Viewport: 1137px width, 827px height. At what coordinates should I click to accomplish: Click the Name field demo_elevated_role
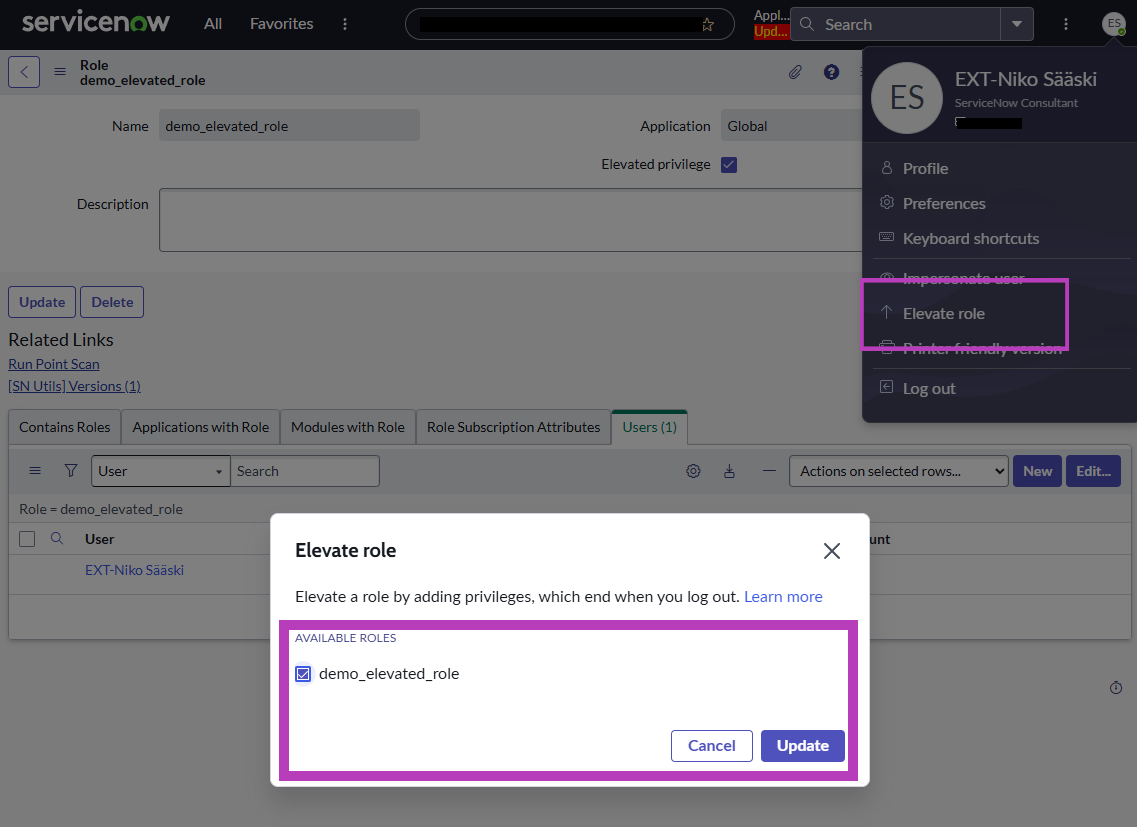(289, 126)
